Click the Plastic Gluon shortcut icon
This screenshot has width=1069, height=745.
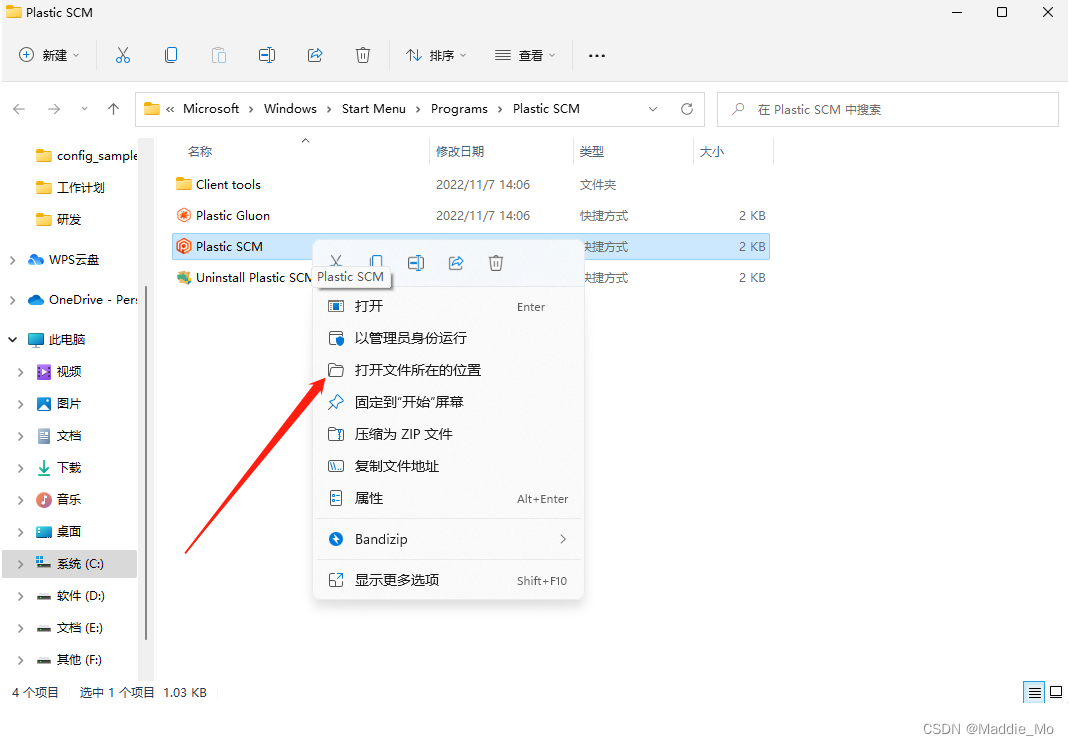(x=183, y=215)
